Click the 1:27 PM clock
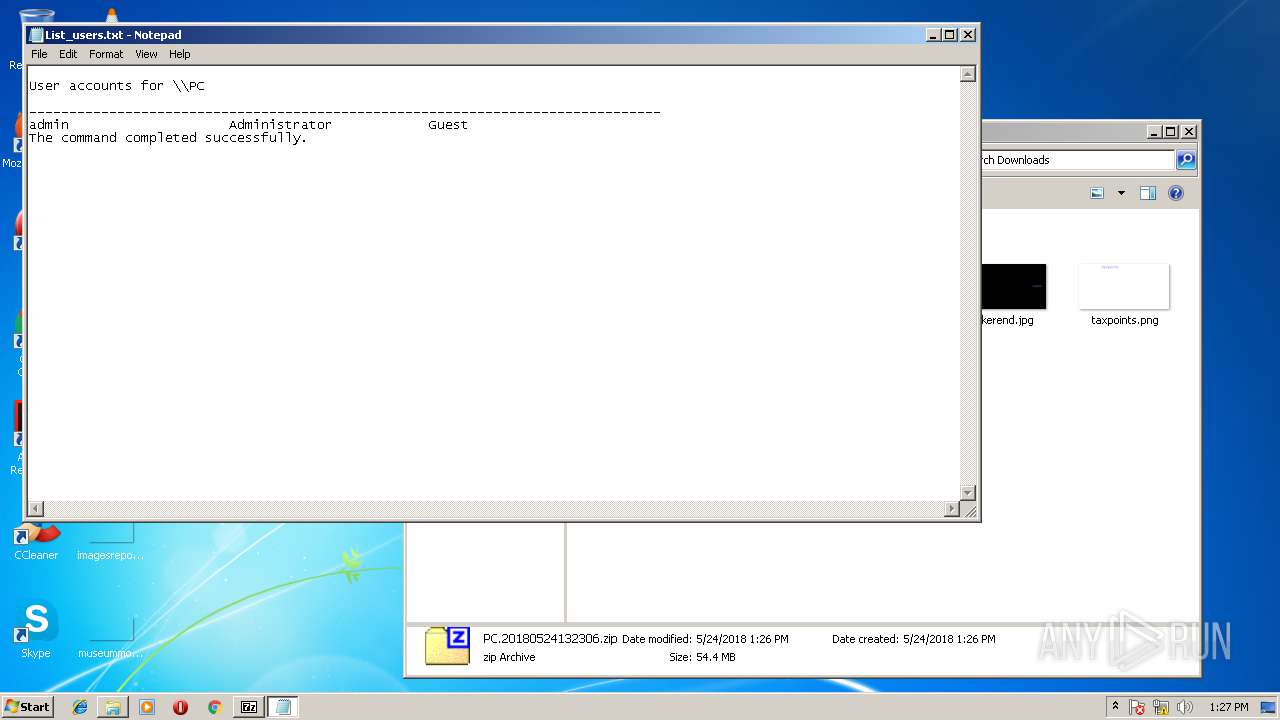Image resolution: width=1280 pixels, height=720 pixels. click(1229, 707)
